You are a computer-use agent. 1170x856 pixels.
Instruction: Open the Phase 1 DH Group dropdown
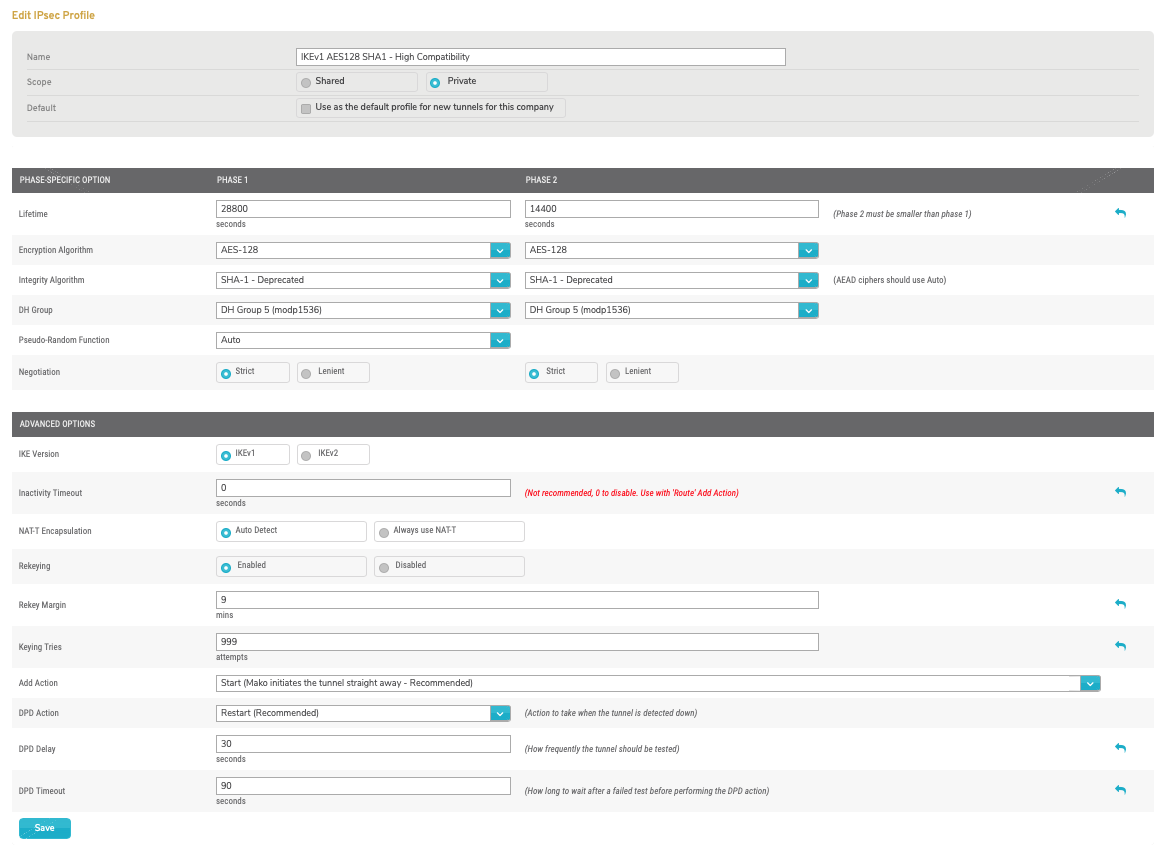tap(499, 310)
